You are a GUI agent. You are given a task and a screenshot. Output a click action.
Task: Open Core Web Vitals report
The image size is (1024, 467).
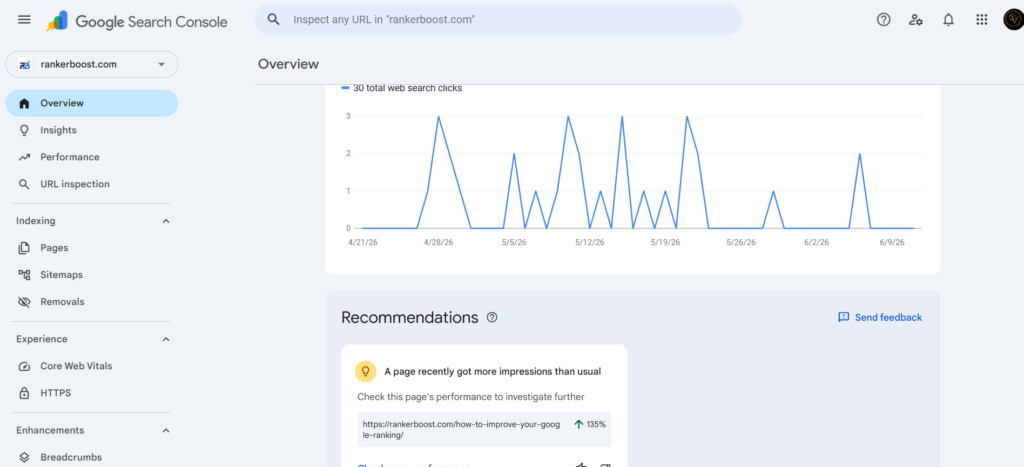(91, 366)
